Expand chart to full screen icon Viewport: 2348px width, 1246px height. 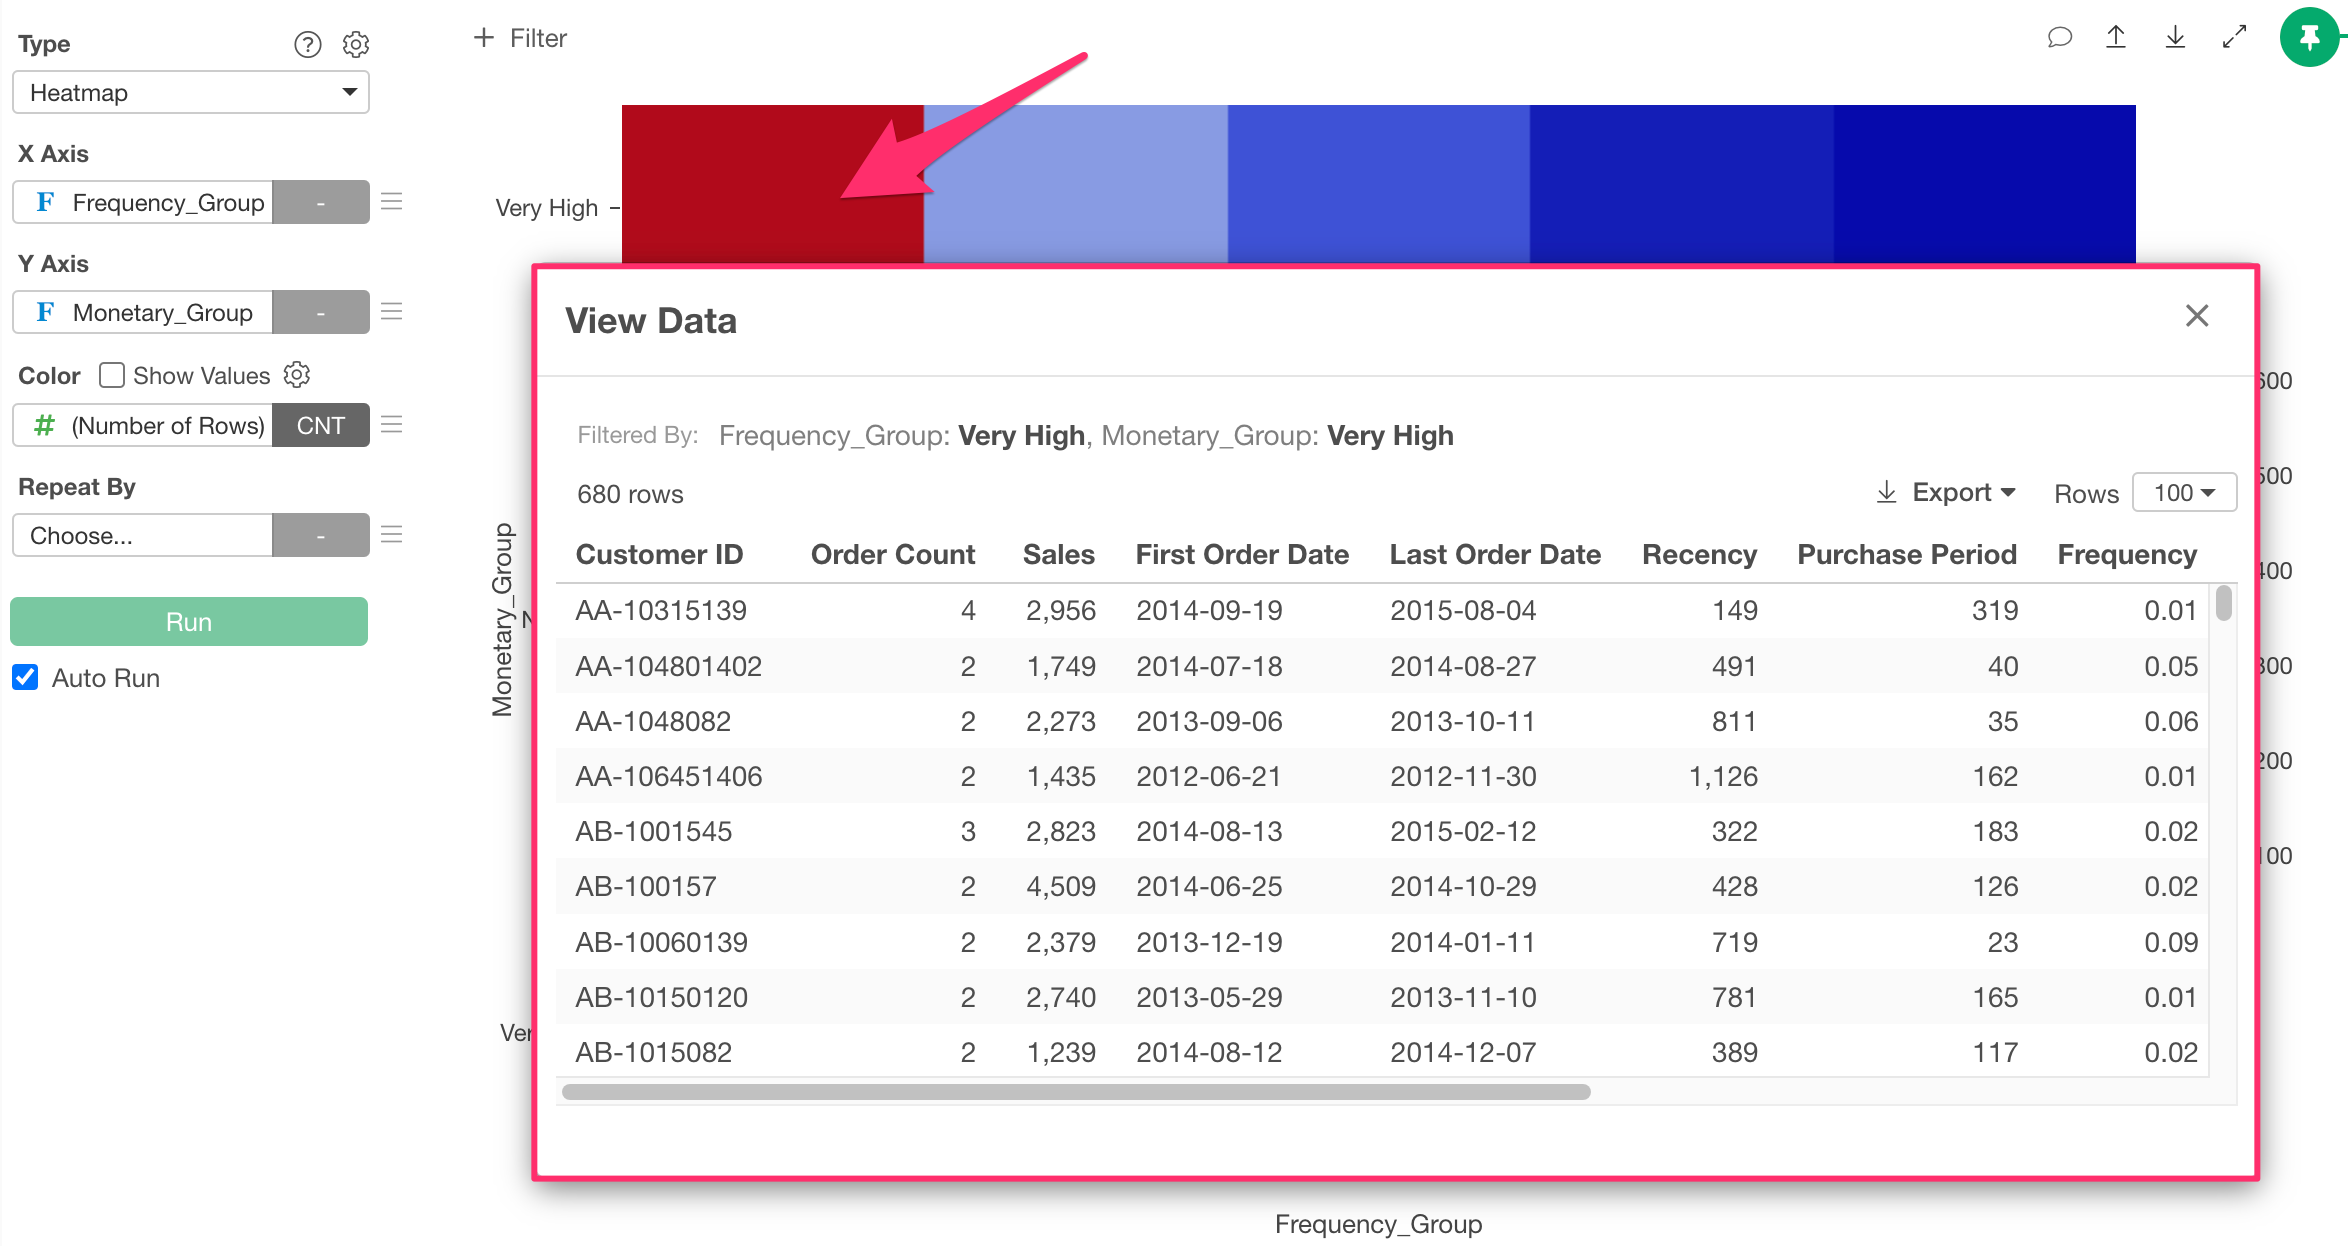point(2234,38)
